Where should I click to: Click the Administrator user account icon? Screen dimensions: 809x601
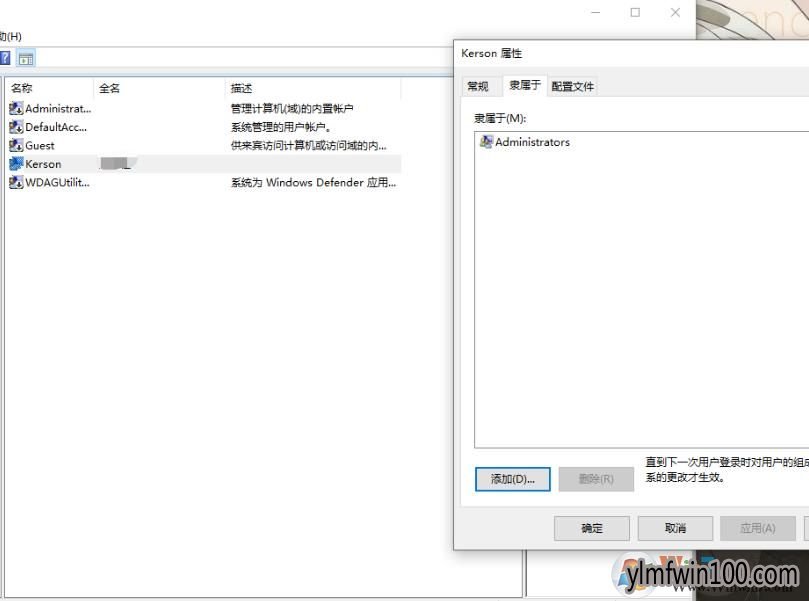16,108
